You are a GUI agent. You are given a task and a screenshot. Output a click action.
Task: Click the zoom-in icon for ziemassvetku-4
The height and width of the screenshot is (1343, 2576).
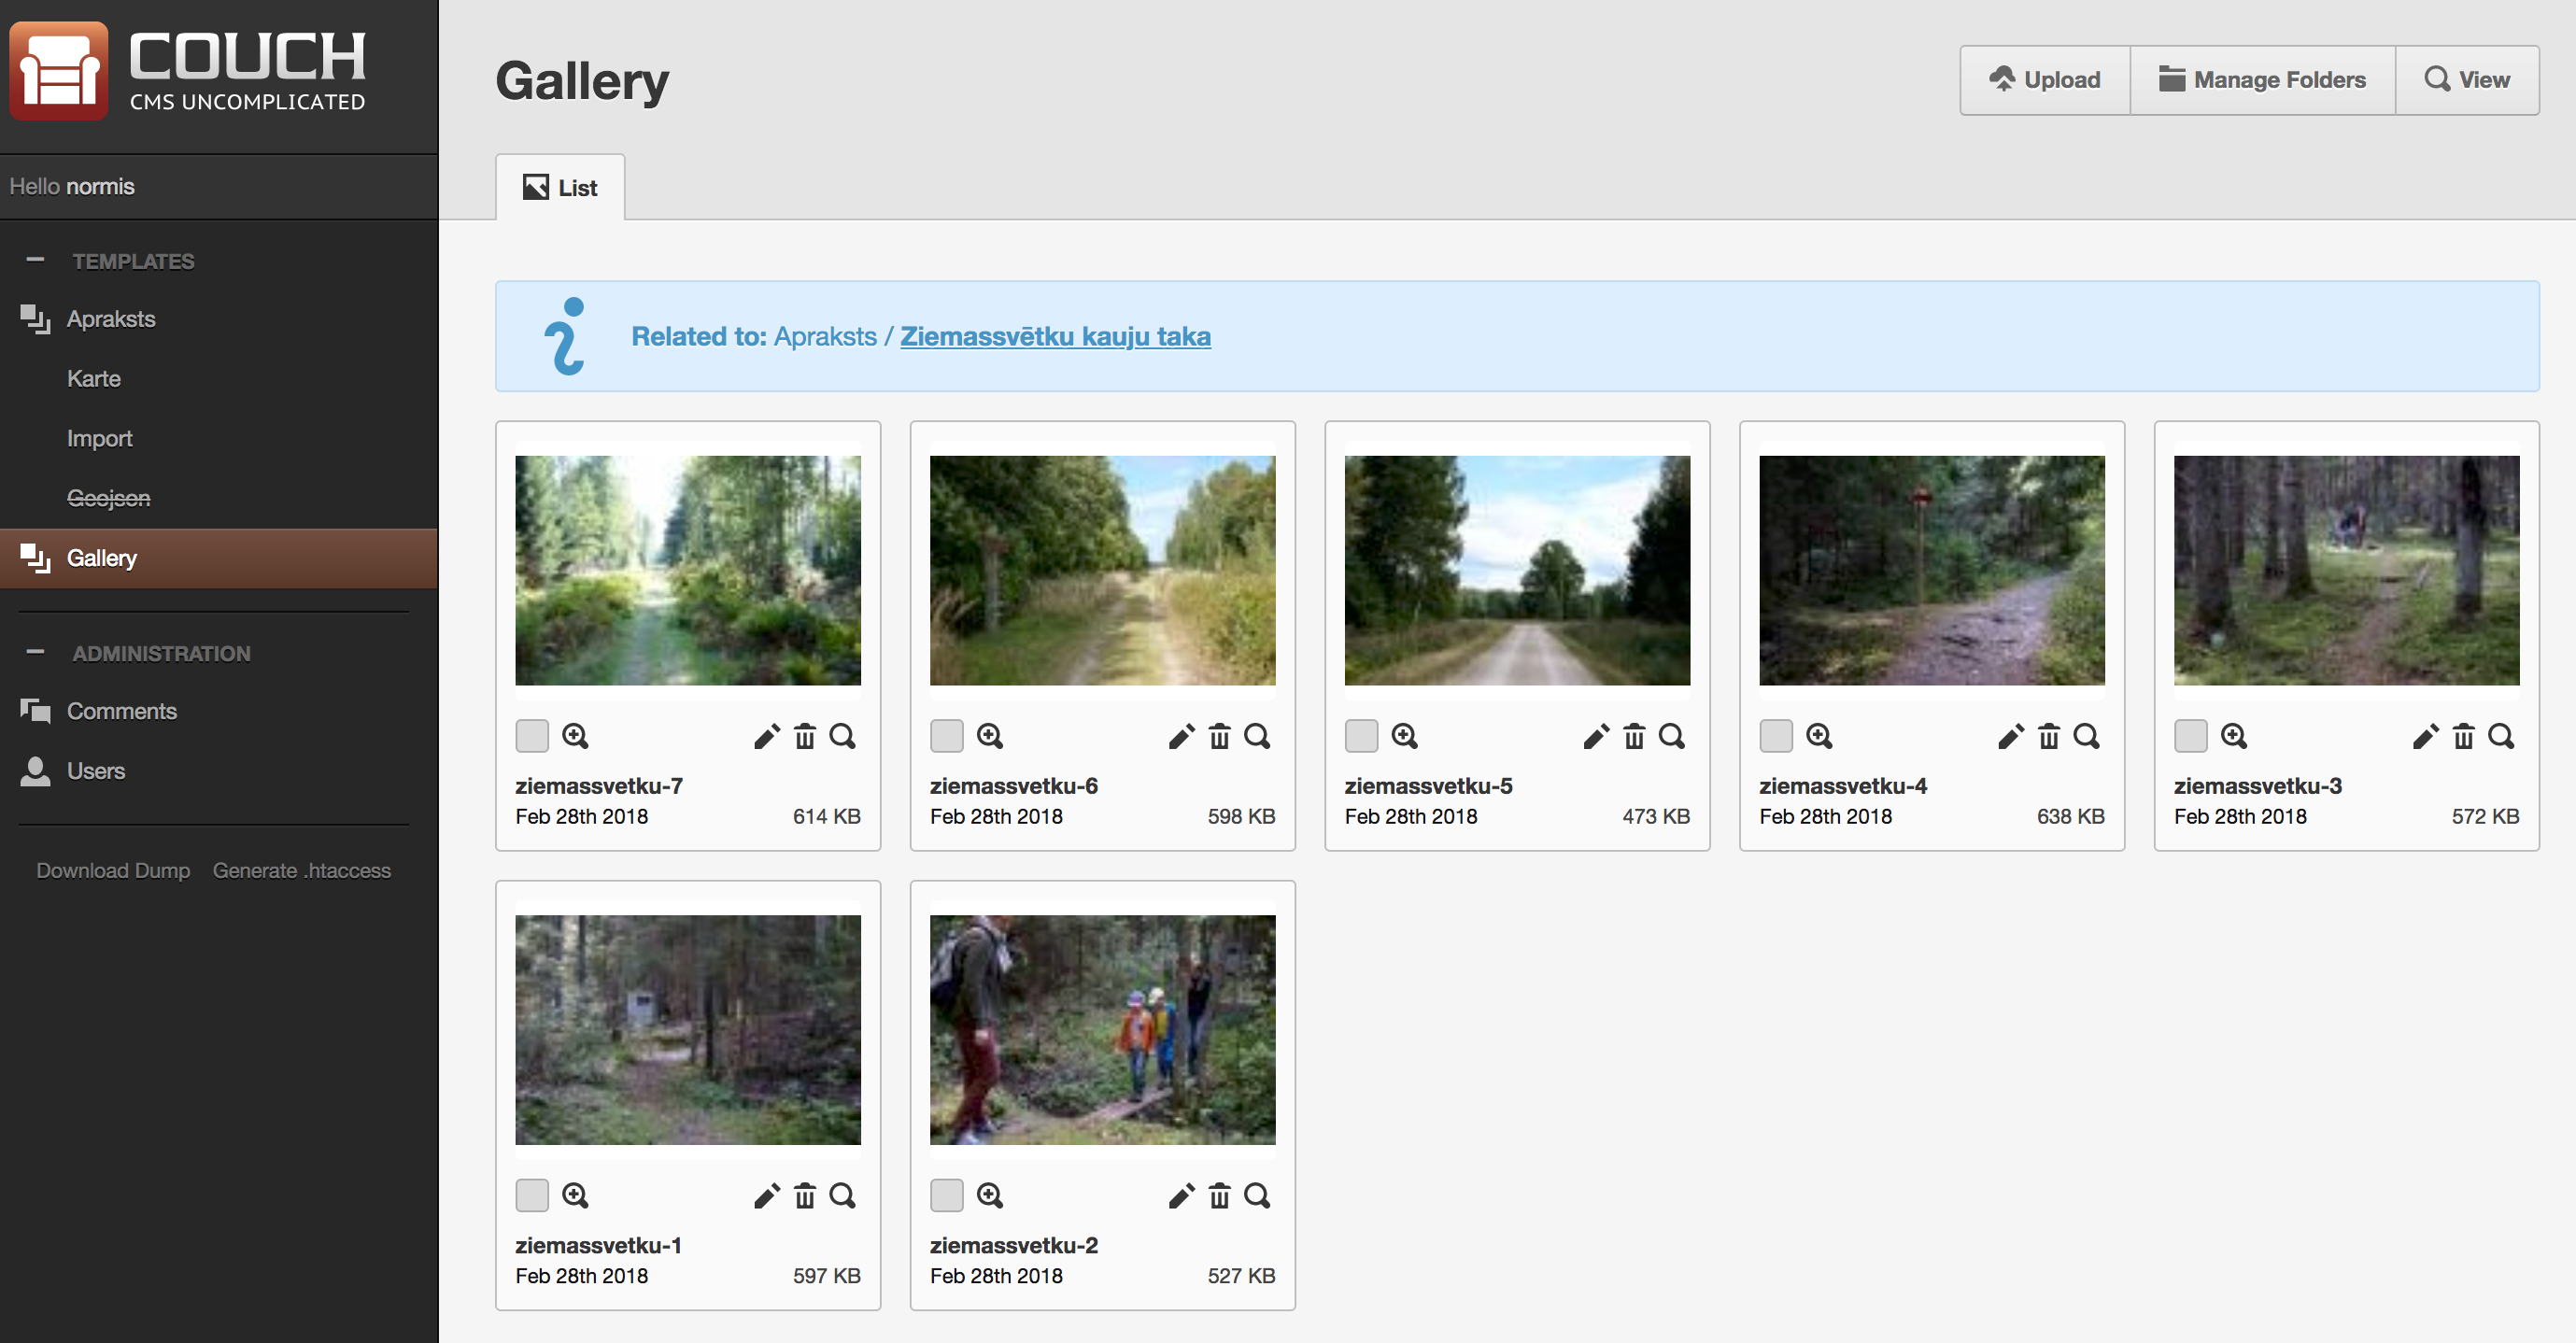tap(1820, 736)
